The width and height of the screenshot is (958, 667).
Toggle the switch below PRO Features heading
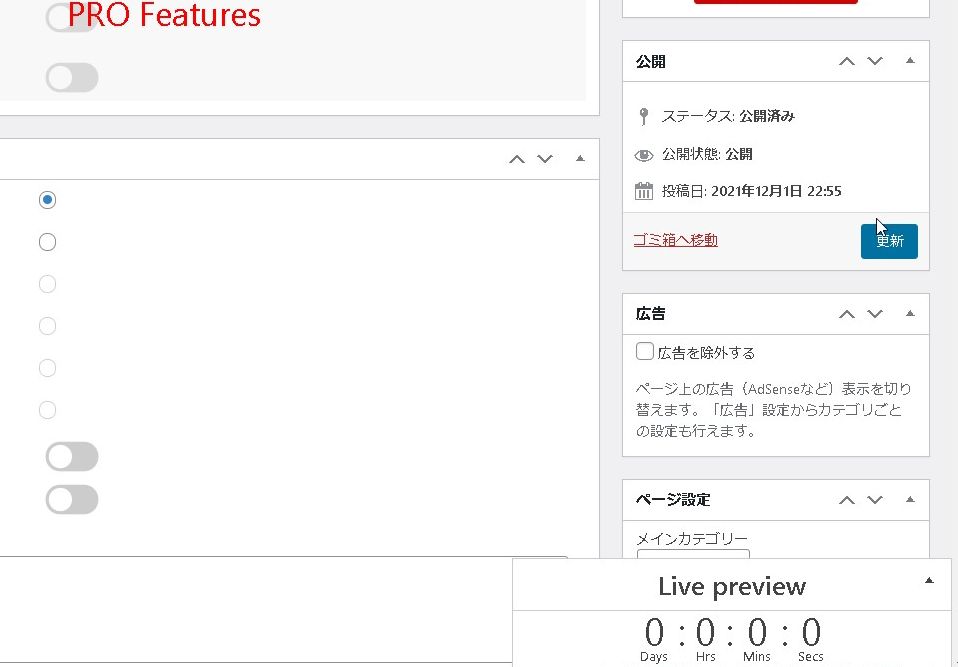coord(72,77)
